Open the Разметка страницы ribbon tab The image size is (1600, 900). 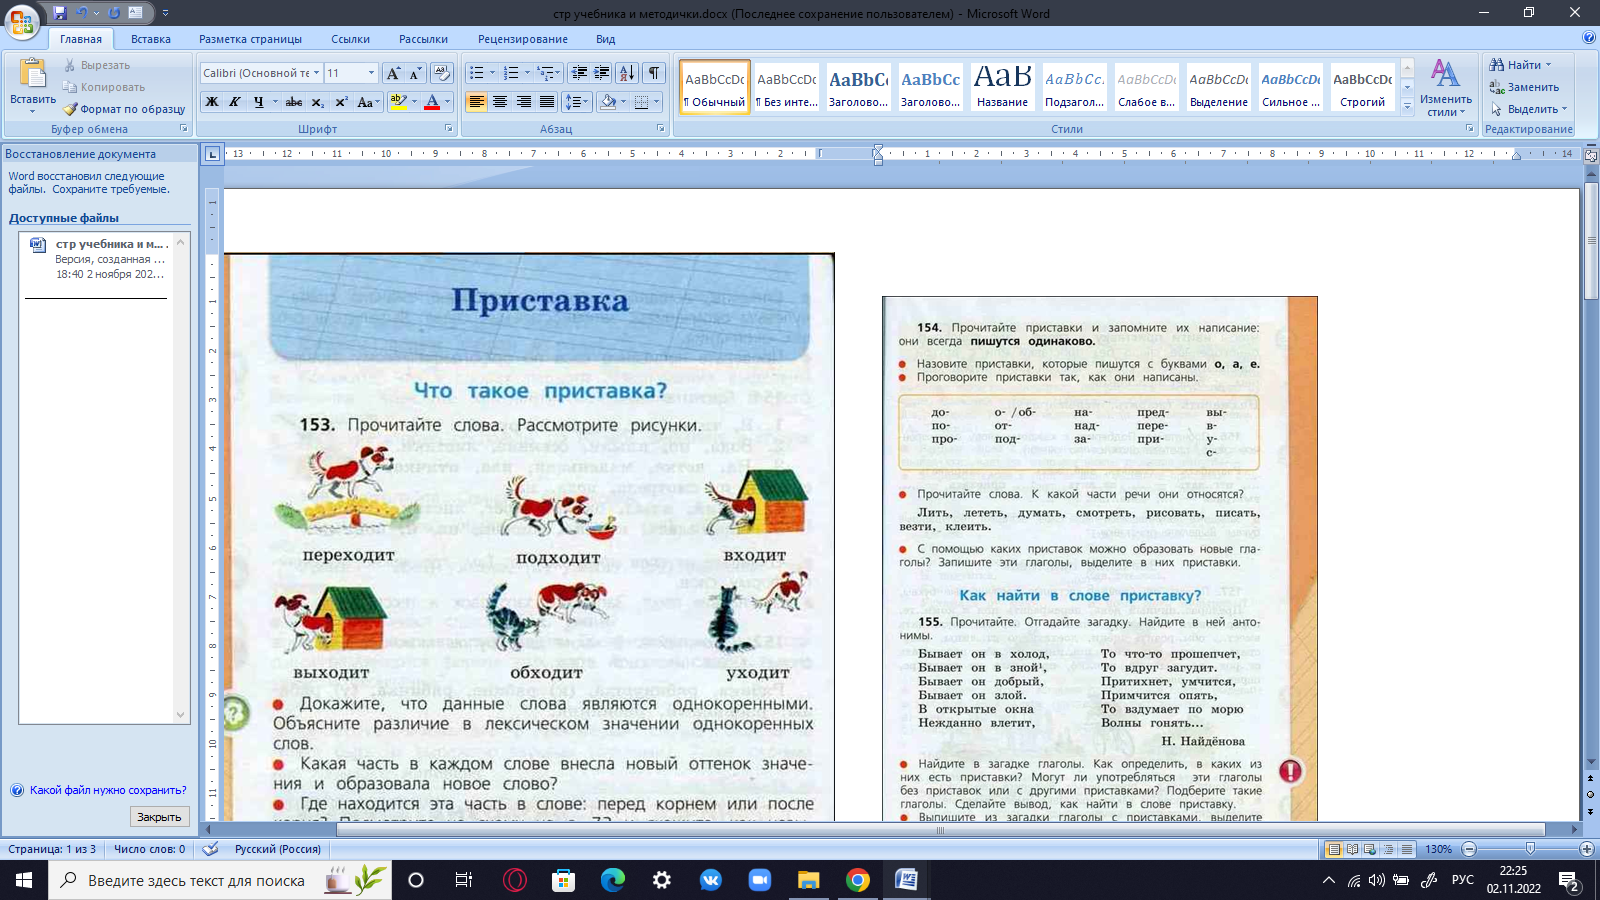pyautogui.click(x=250, y=39)
